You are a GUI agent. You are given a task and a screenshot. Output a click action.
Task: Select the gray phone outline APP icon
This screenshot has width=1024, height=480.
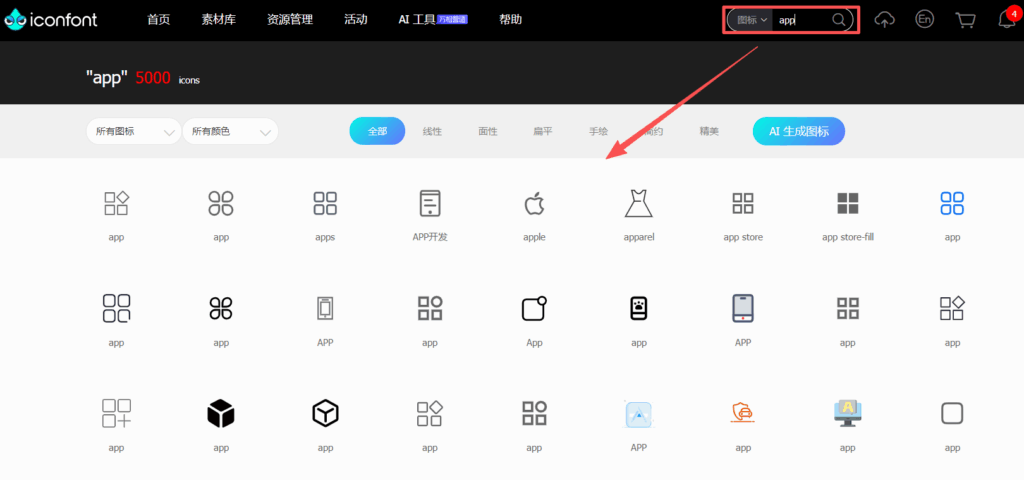(325, 308)
